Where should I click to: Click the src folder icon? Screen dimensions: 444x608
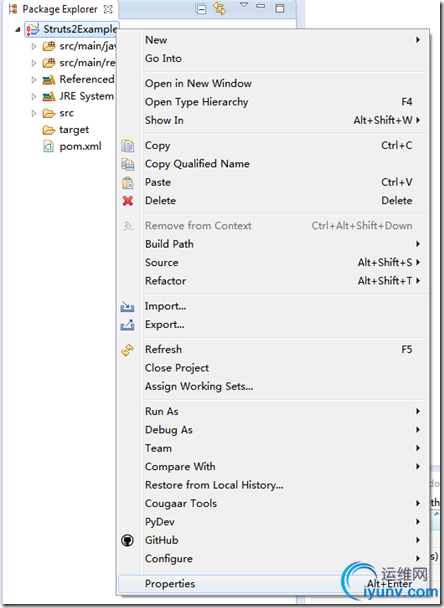click(x=49, y=113)
